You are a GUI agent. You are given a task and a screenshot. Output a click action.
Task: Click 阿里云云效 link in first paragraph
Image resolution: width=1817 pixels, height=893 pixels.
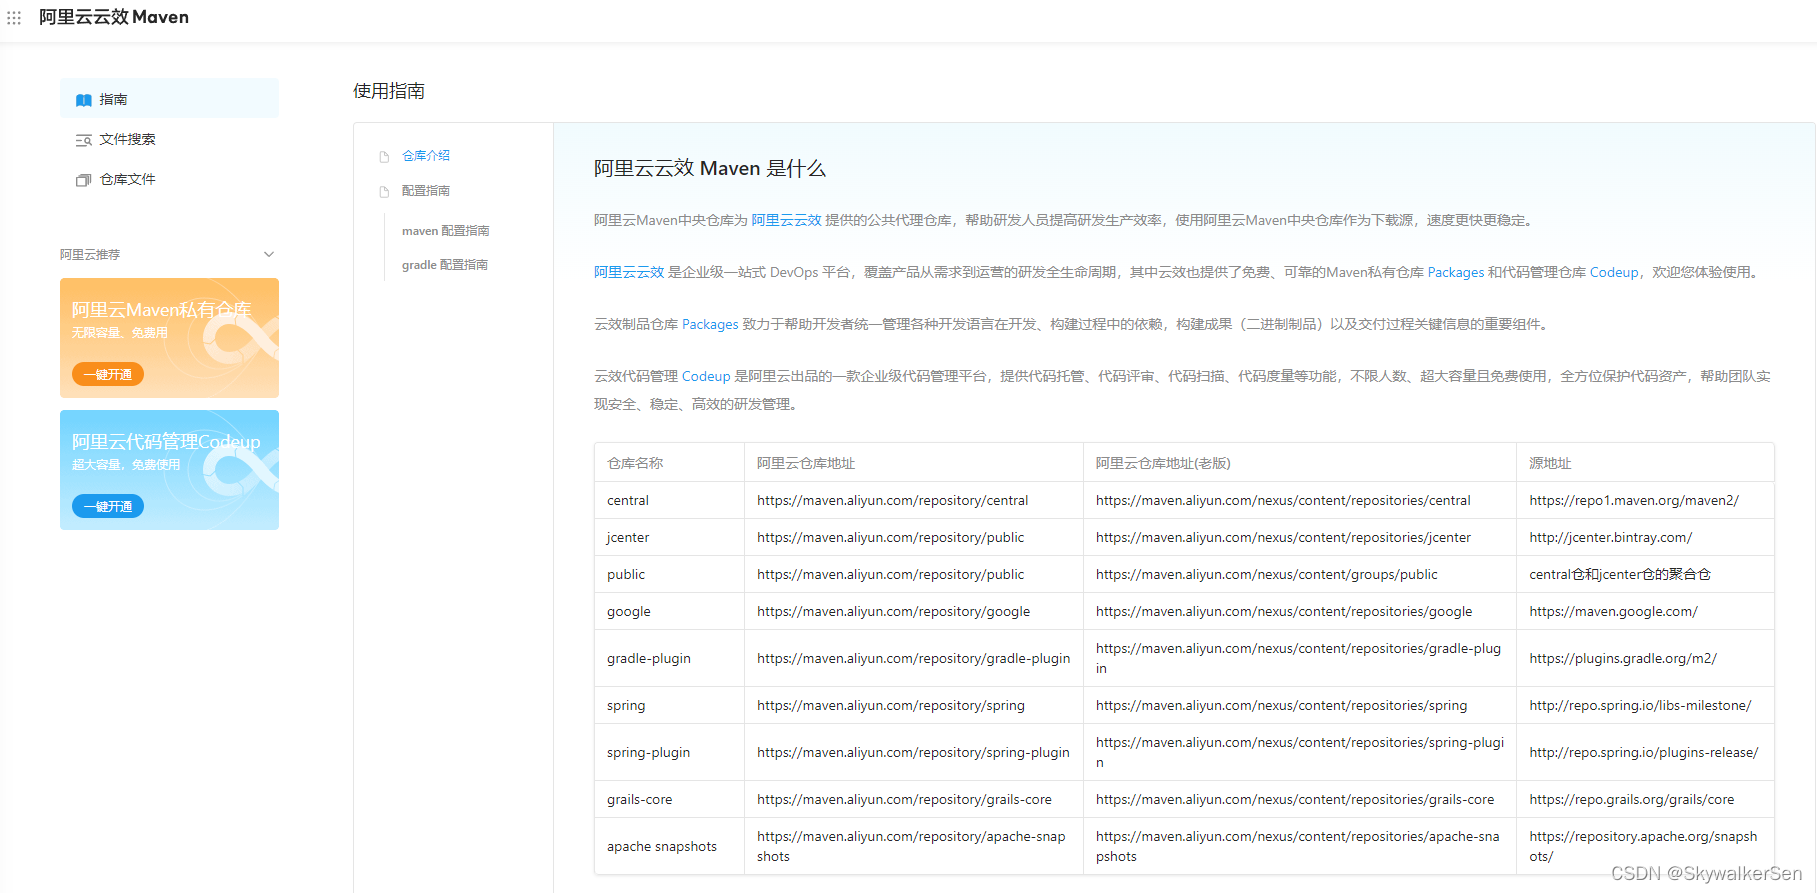coord(786,220)
